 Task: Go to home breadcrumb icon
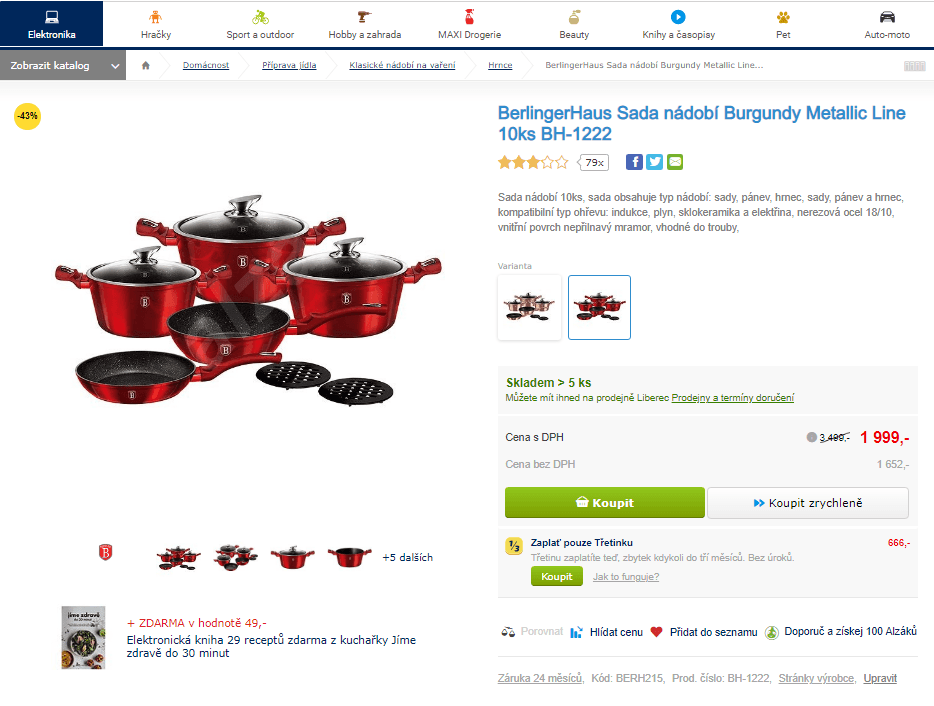(145, 66)
